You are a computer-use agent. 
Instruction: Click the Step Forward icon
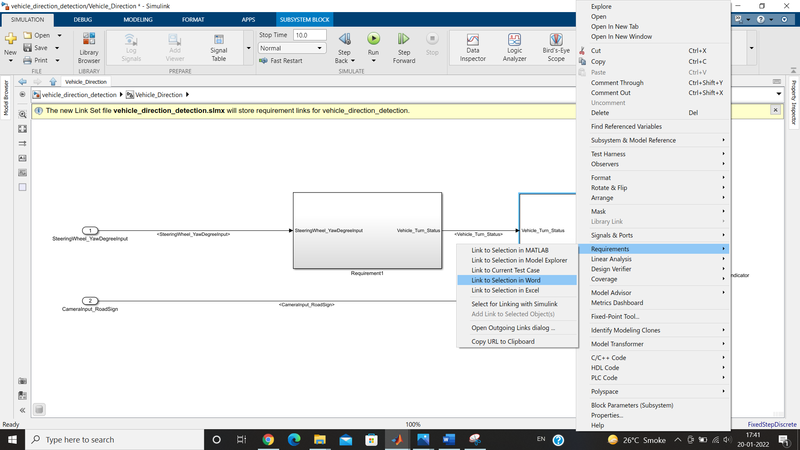(404, 39)
